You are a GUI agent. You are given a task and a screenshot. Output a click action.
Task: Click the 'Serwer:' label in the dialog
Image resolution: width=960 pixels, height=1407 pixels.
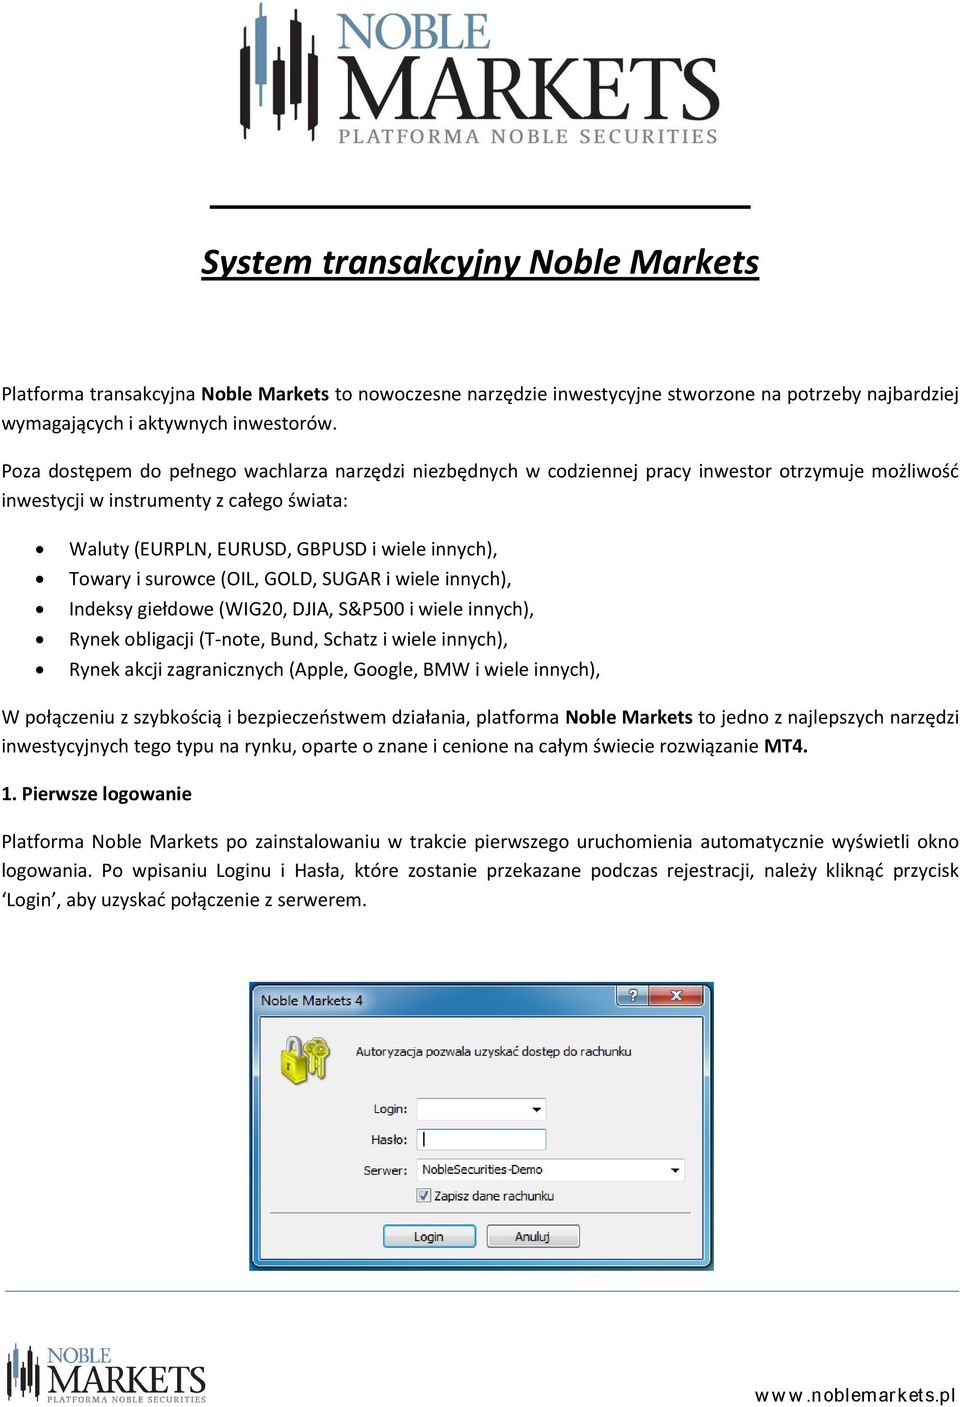(x=385, y=1170)
